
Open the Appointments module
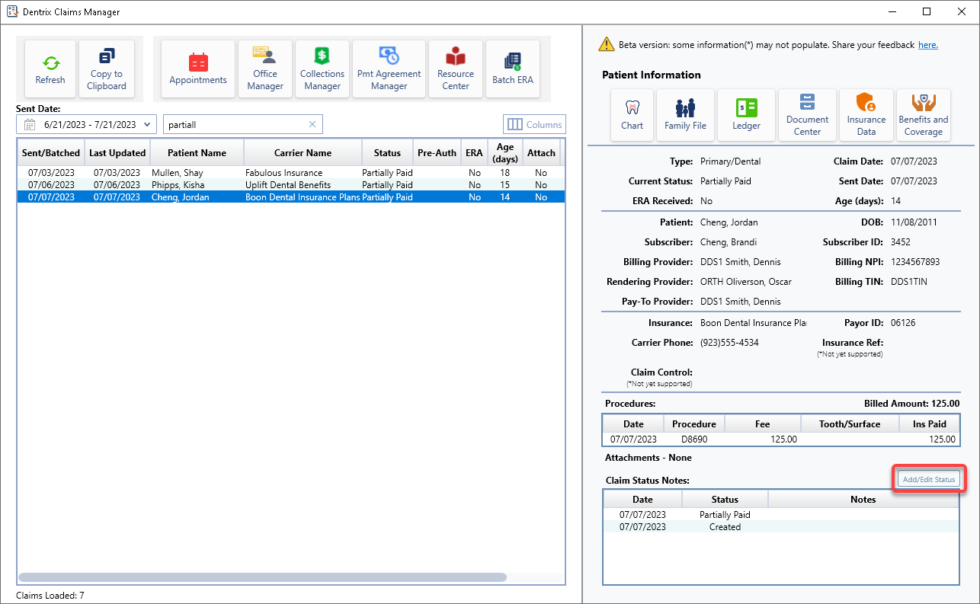[x=197, y=68]
